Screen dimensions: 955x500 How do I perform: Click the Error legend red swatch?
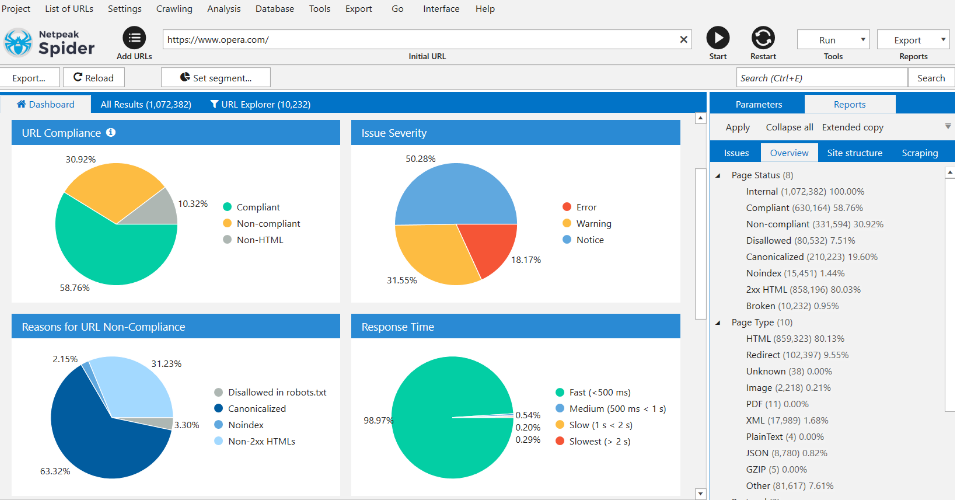tap(566, 207)
